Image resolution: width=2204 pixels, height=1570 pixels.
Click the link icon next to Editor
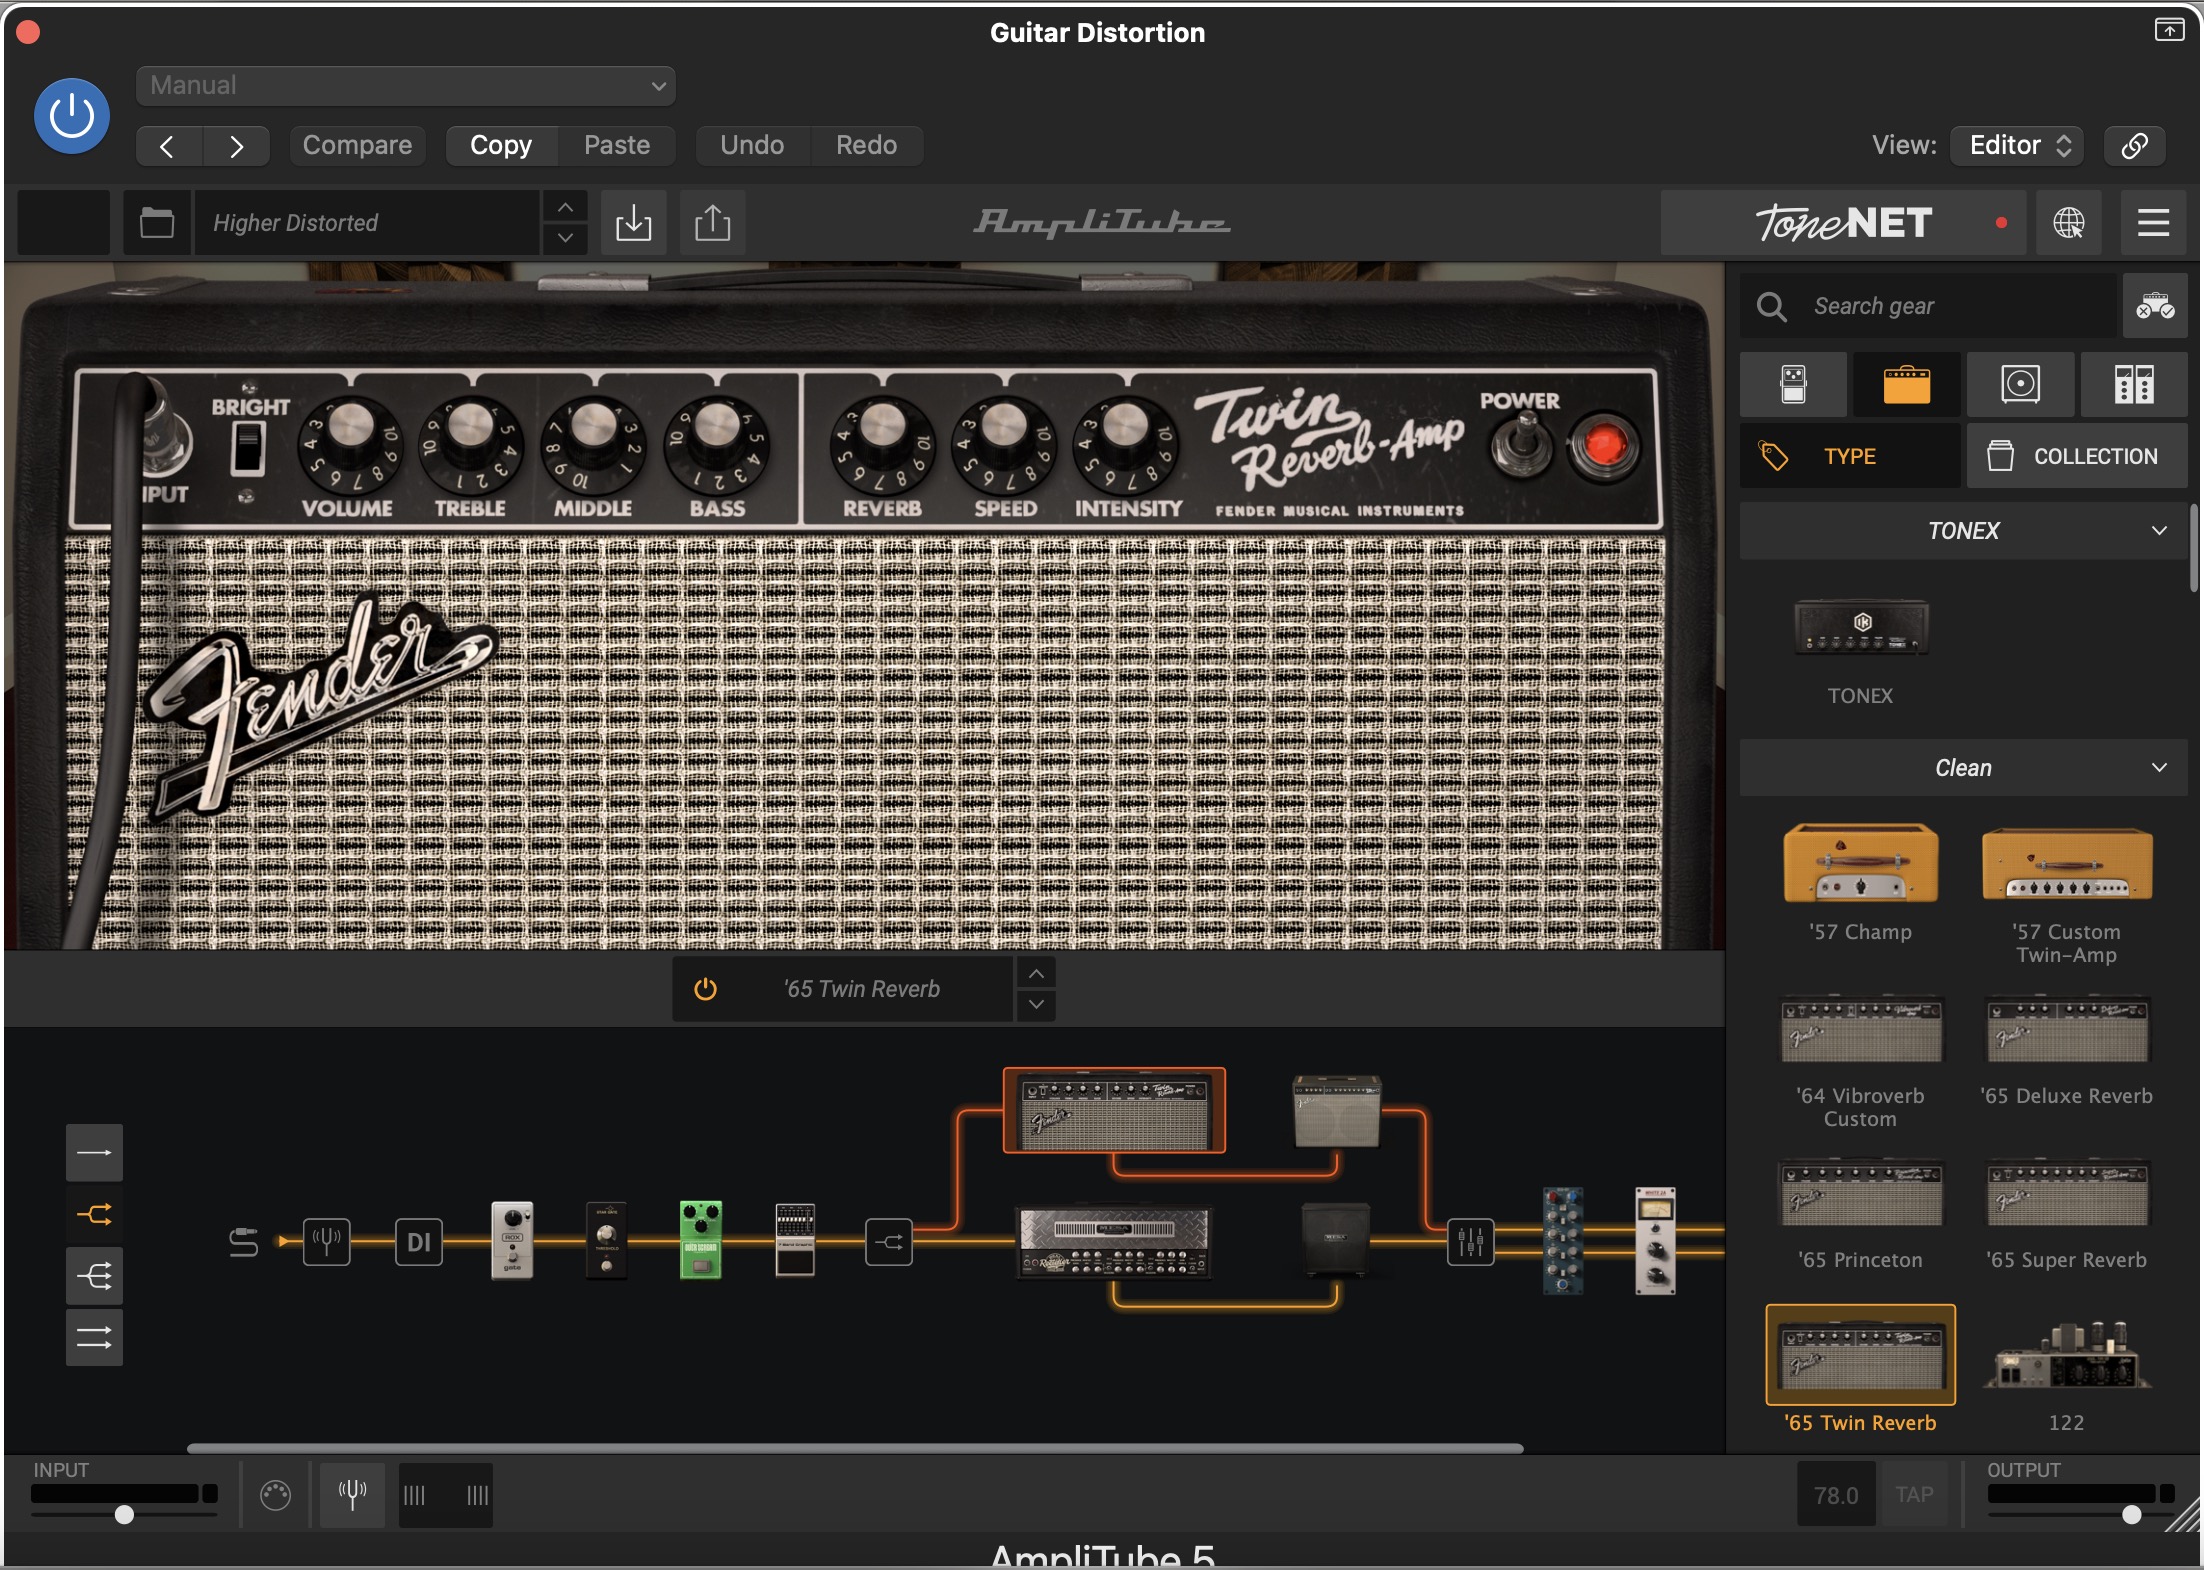tap(2134, 145)
